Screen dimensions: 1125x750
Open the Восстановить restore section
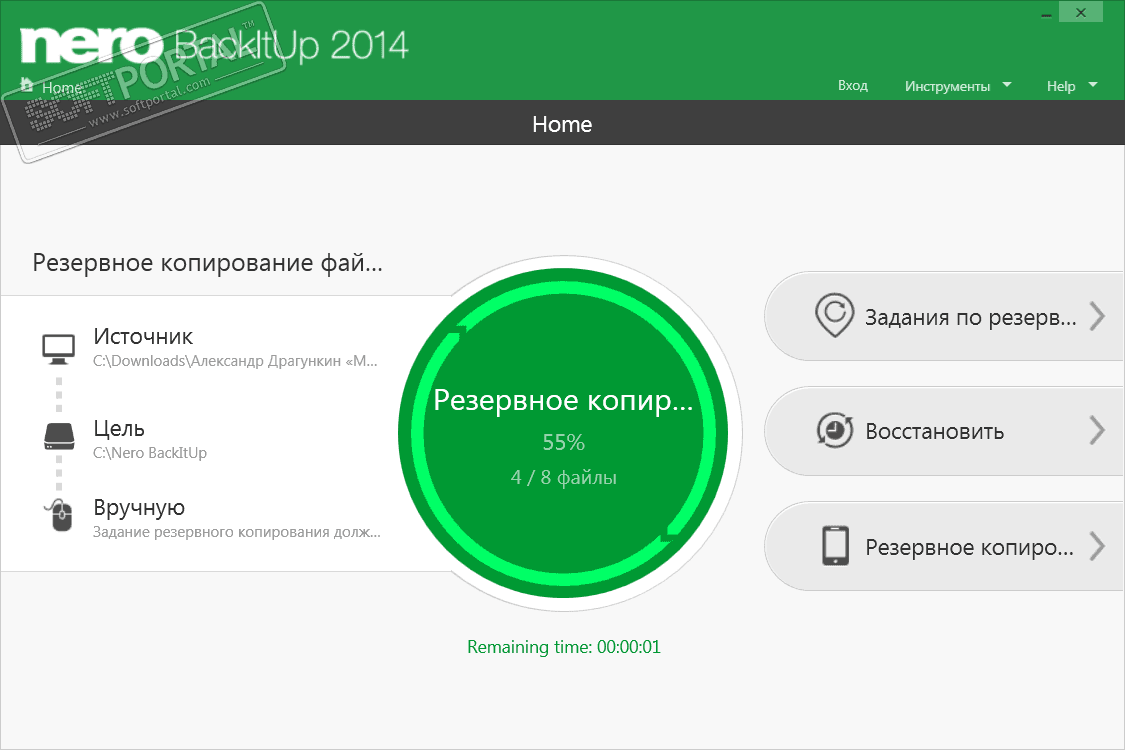944,431
